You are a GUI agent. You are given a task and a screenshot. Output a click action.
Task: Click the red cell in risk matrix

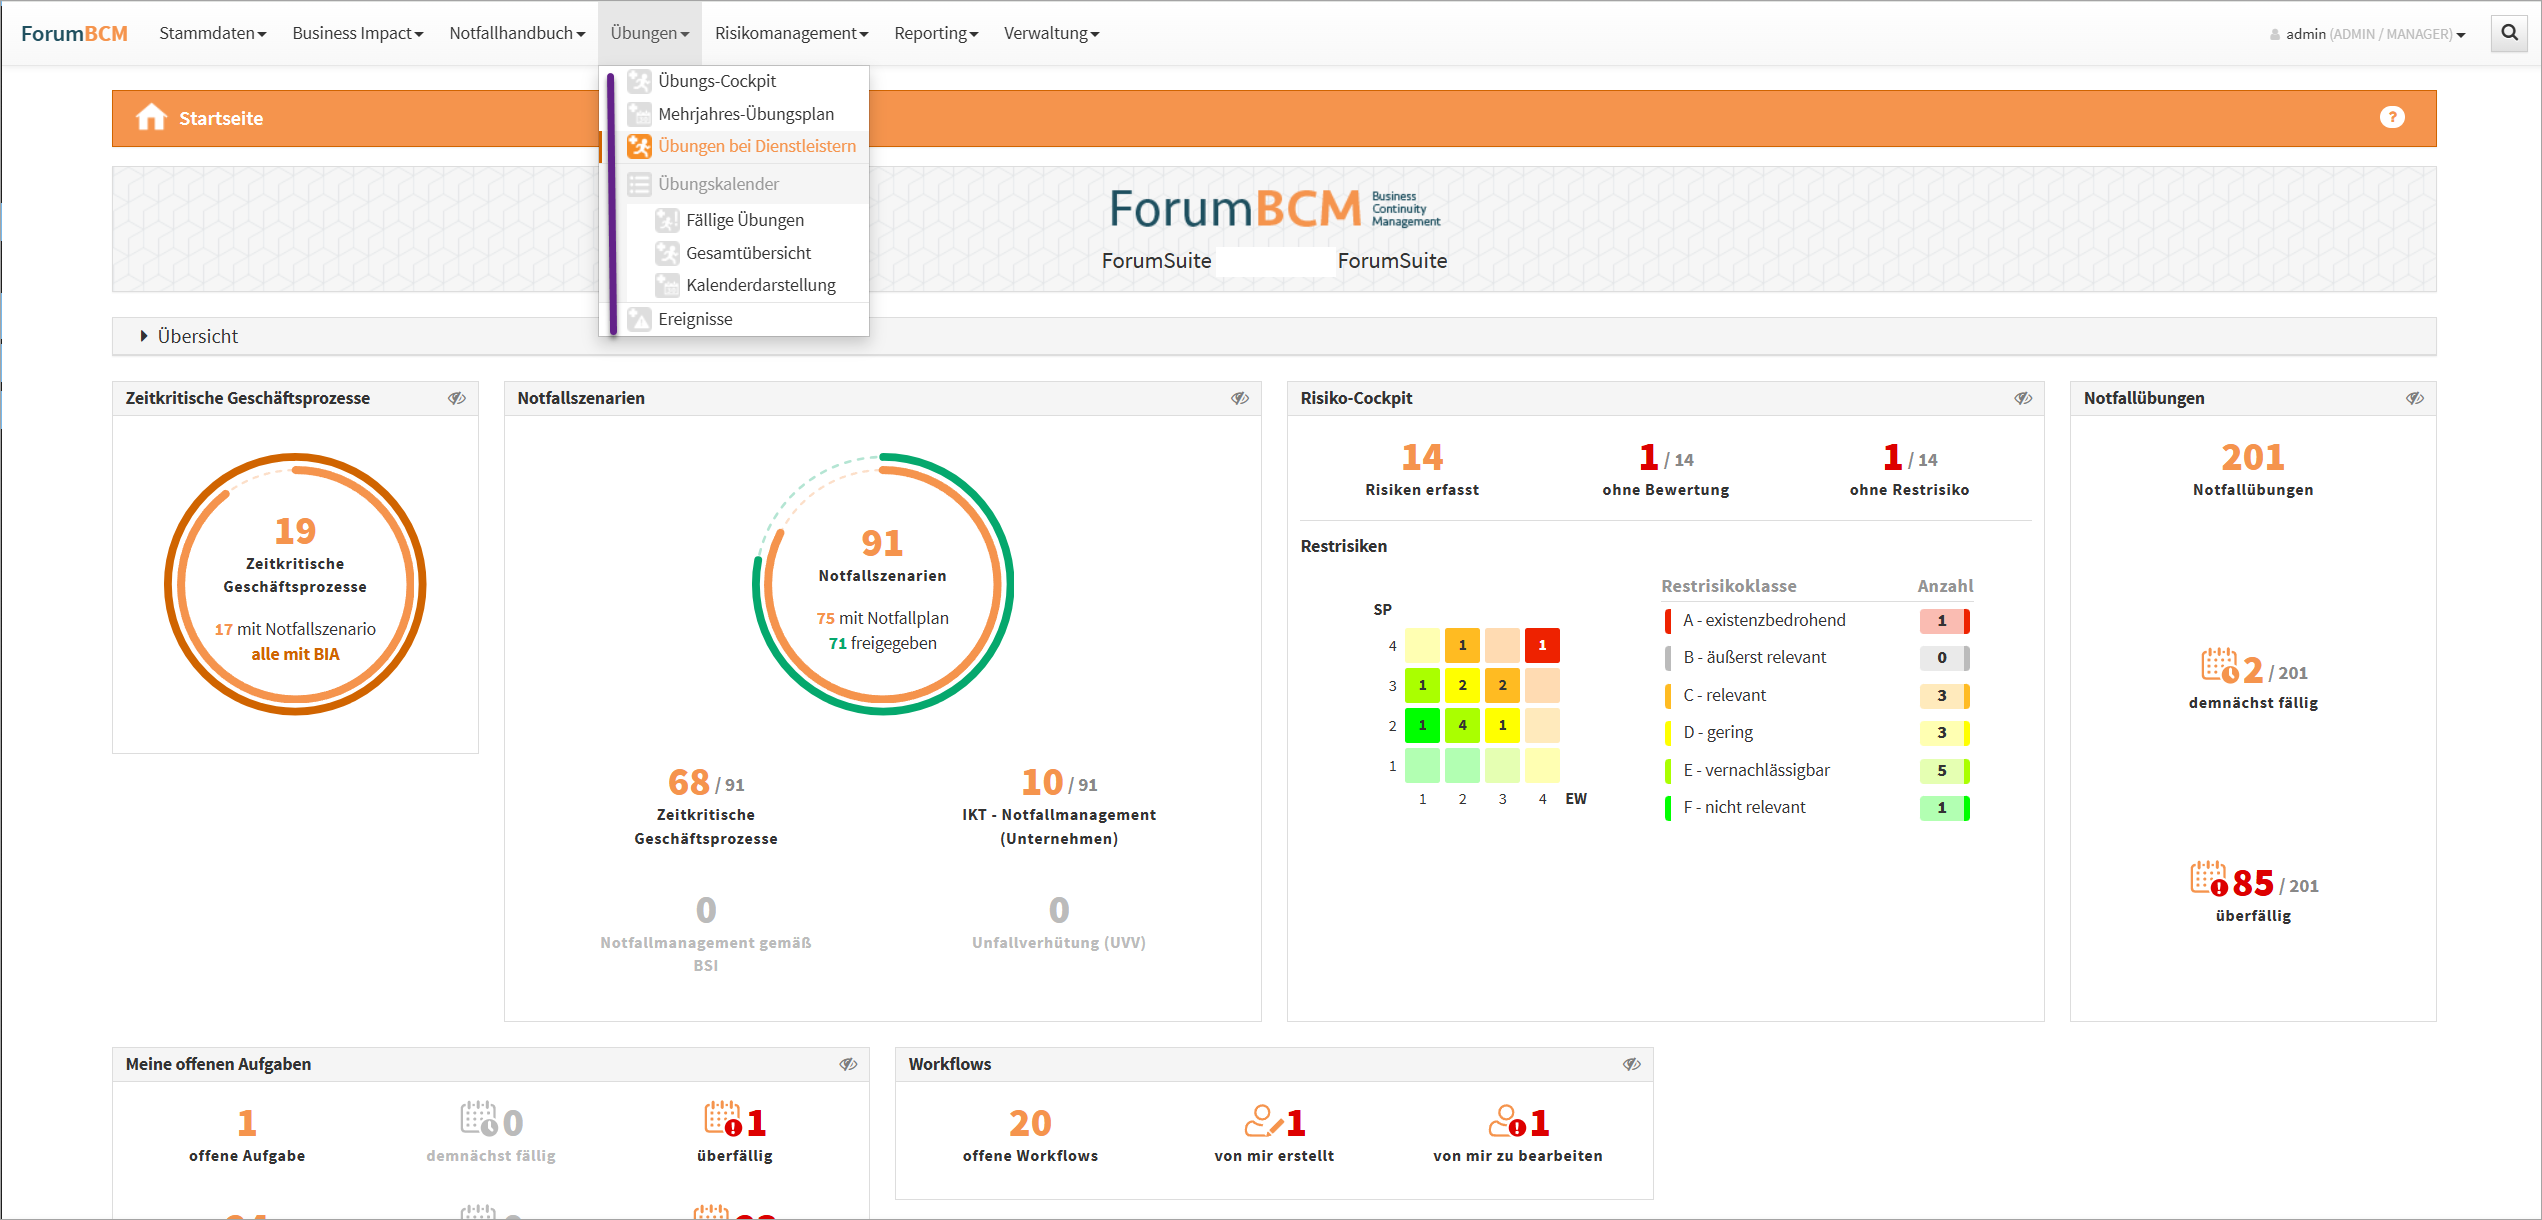(x=1542, y=645)
